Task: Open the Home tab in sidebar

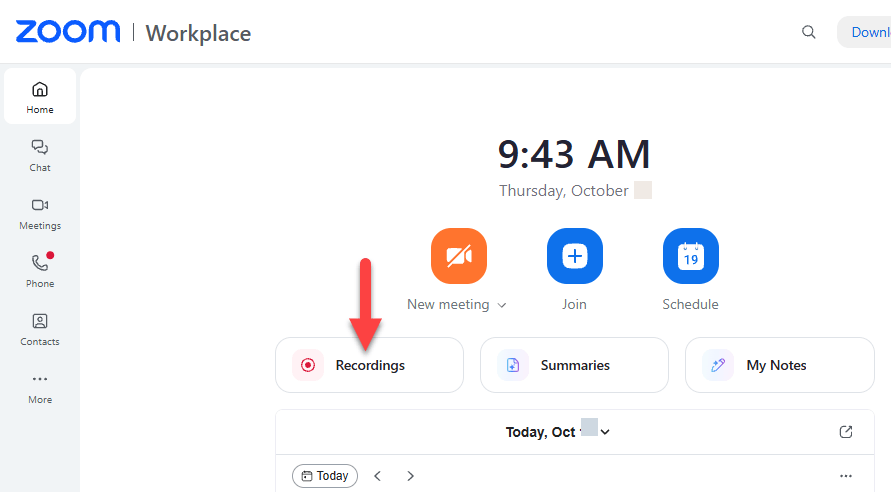Action: pyautogui.click(x=40, y=97)
